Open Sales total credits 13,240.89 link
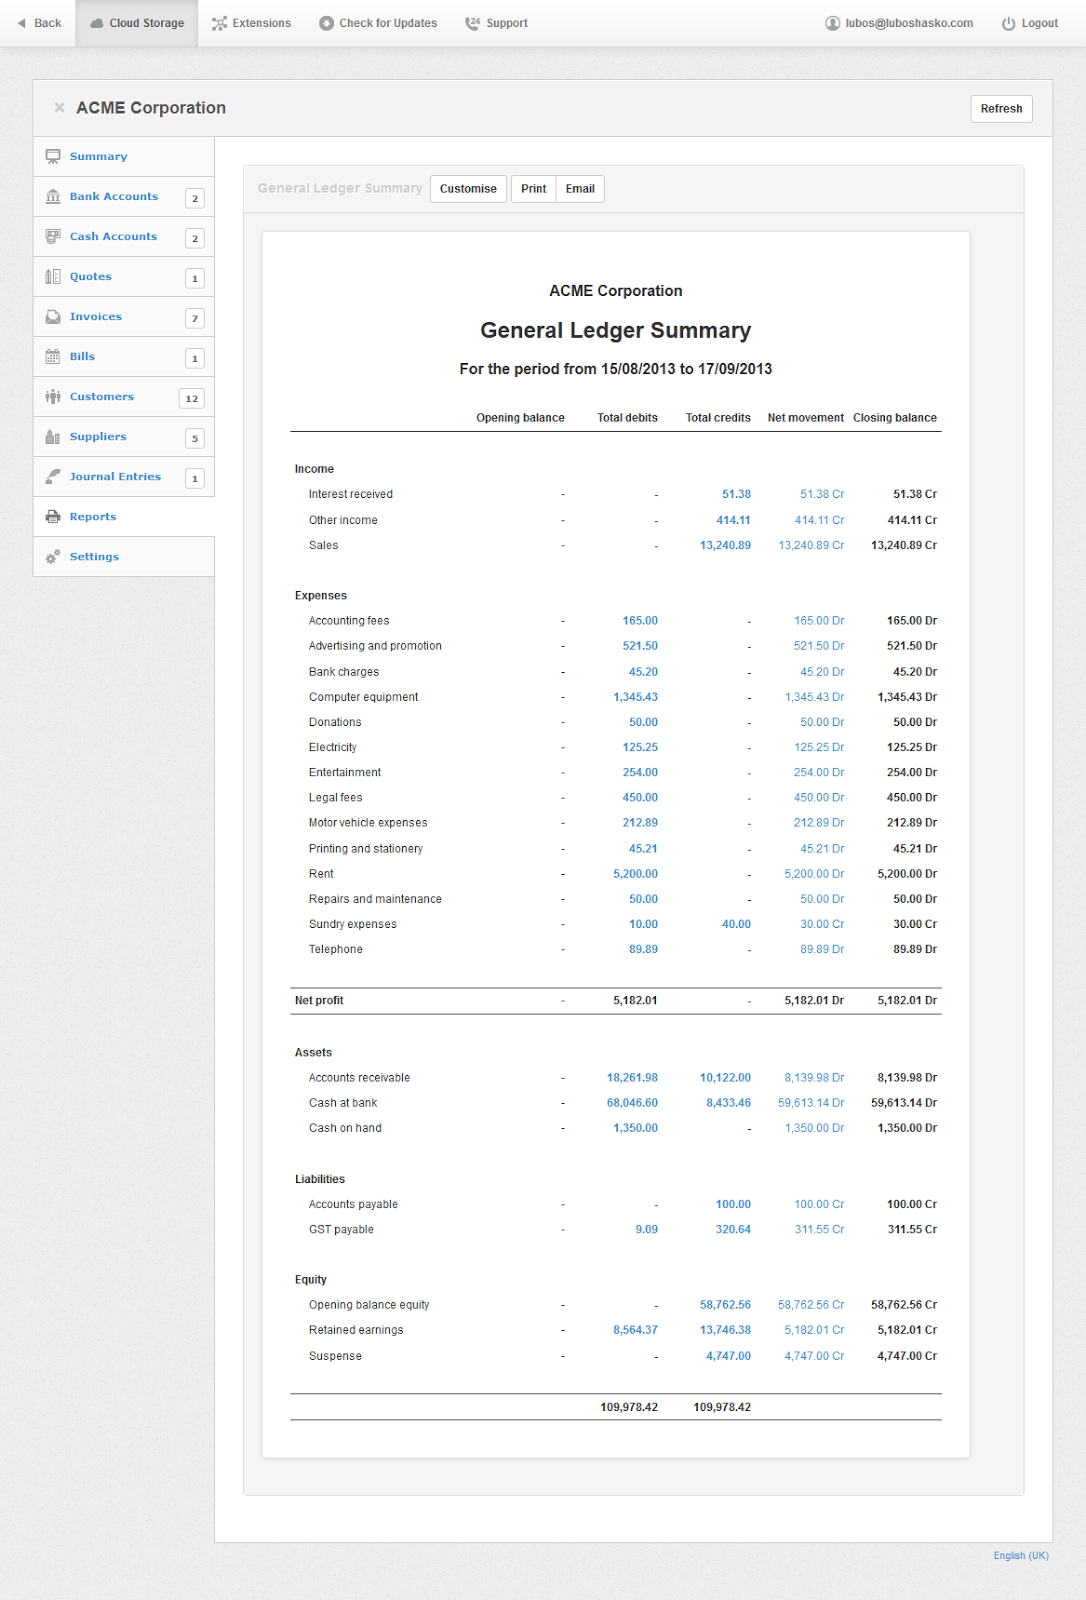 point(725,546)
